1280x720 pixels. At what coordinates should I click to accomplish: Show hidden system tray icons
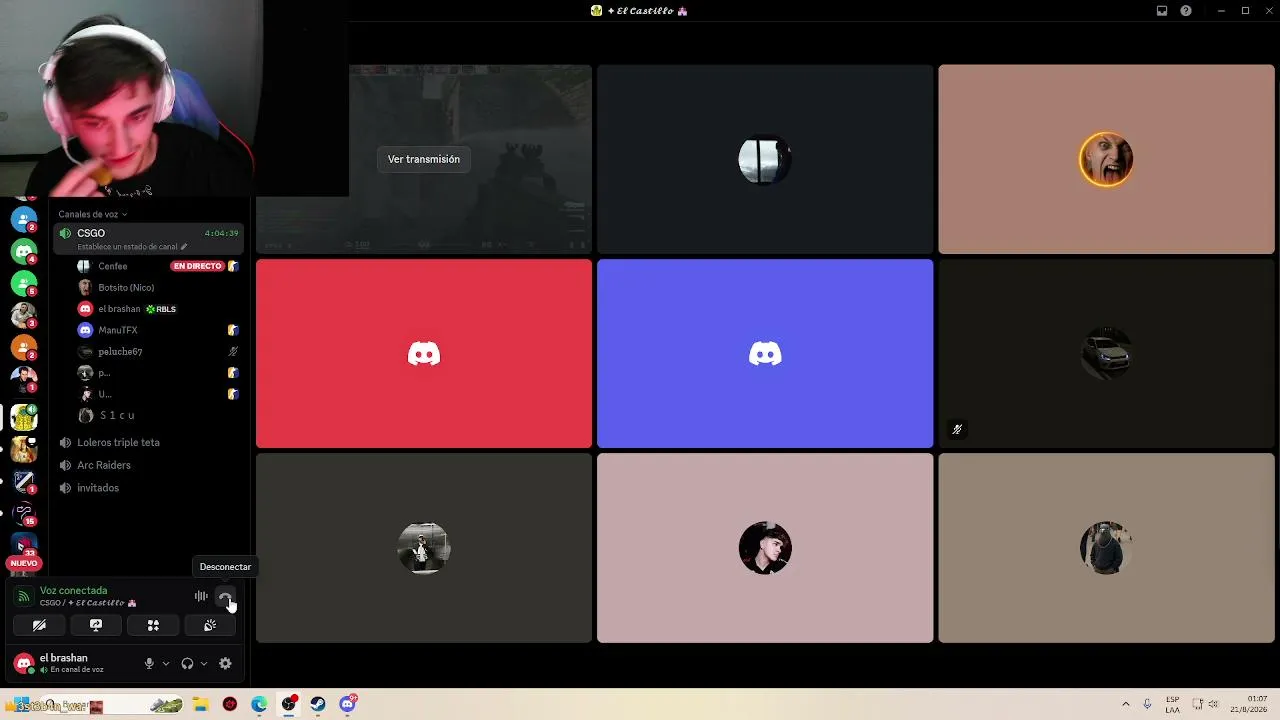[1125, 704]
